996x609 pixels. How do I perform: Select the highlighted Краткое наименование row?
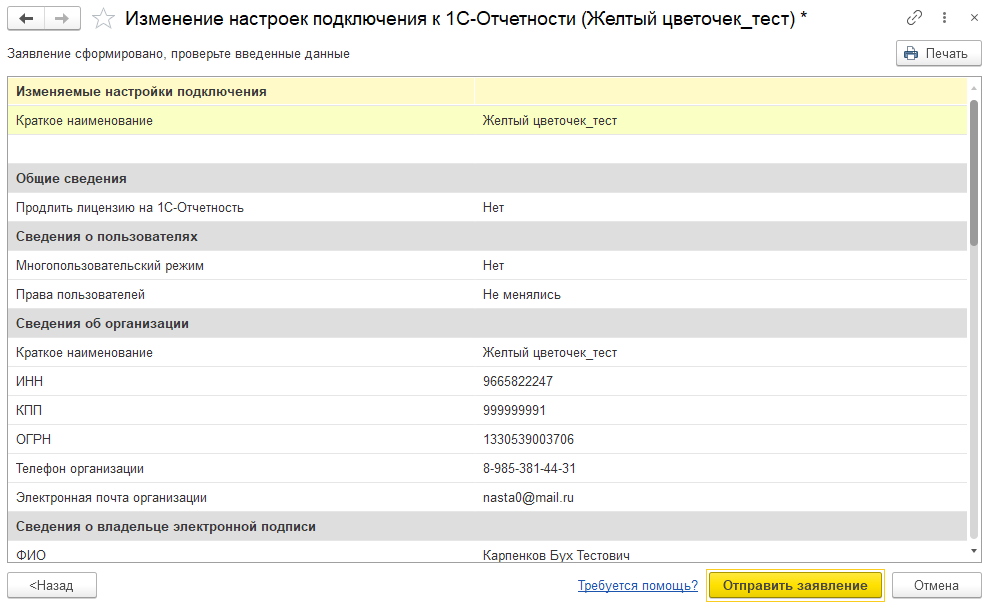240,121
